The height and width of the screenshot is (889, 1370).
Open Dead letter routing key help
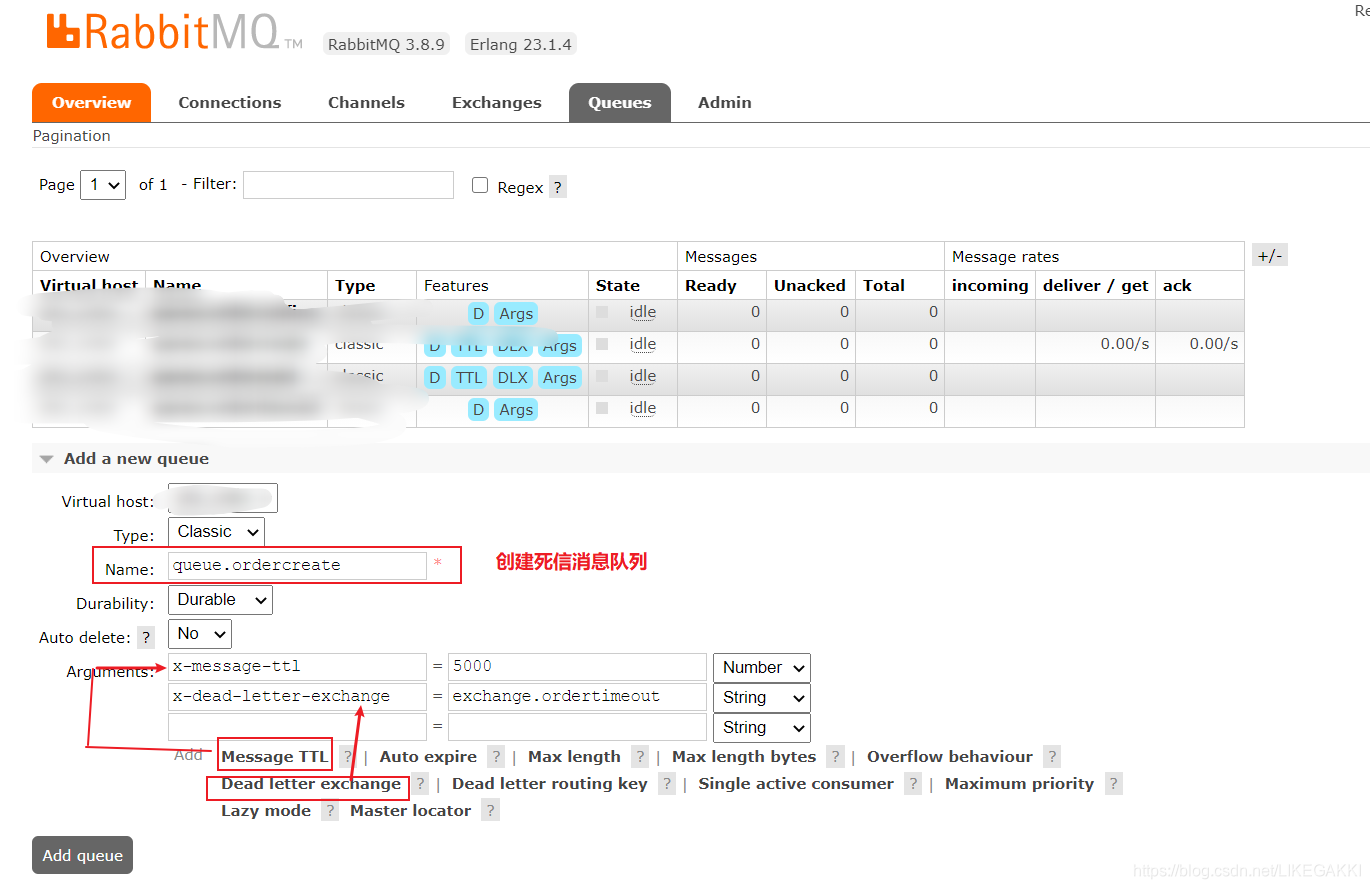point(667,784)
